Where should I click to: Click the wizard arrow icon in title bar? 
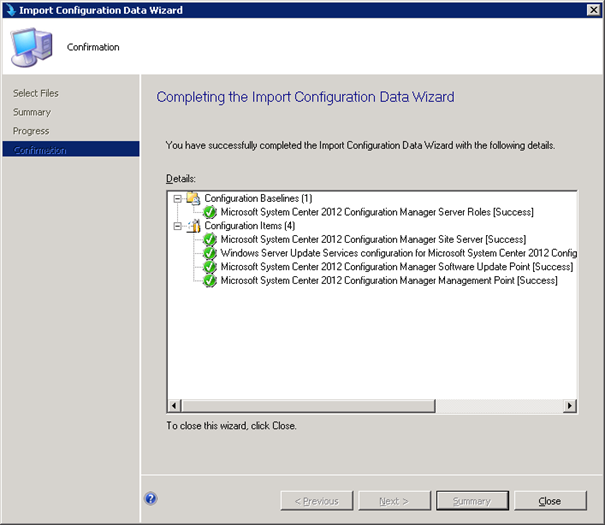point(10,10)
